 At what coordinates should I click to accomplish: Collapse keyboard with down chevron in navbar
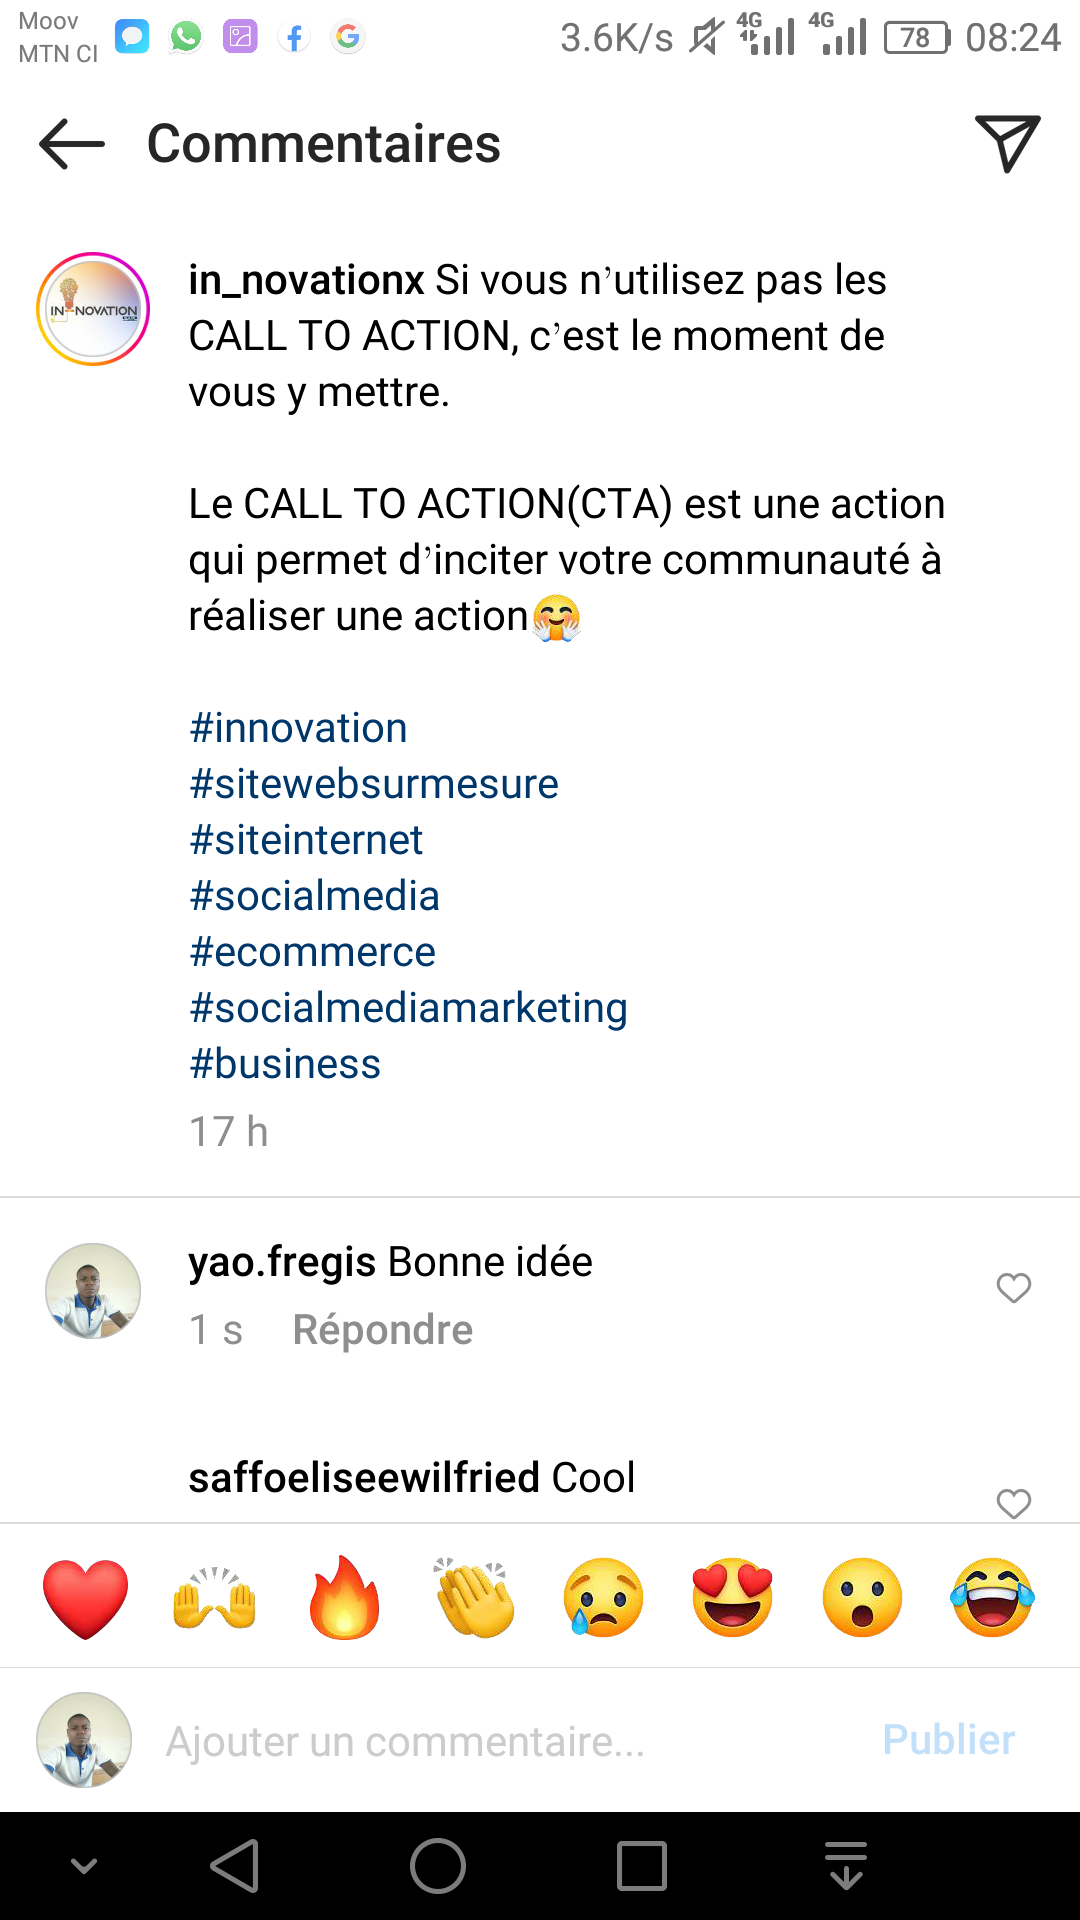pos(84,1866)
